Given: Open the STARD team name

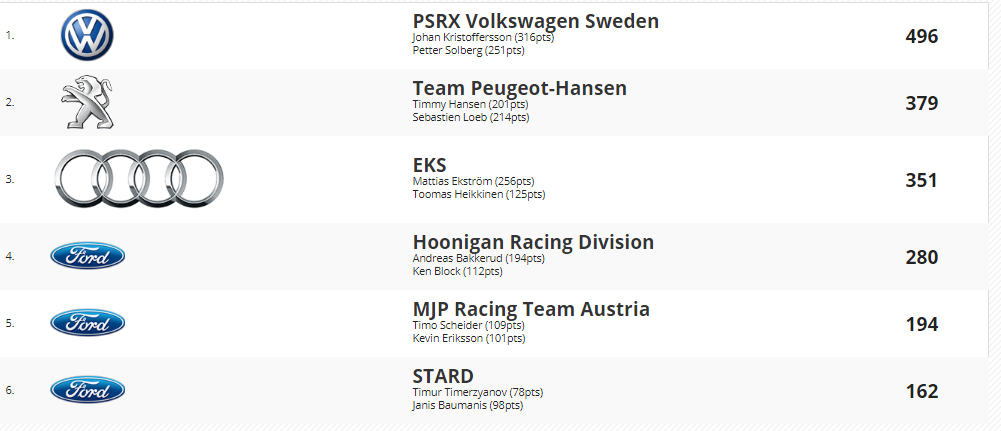Looking at the screenshot, I should click(x=443, y=376).
